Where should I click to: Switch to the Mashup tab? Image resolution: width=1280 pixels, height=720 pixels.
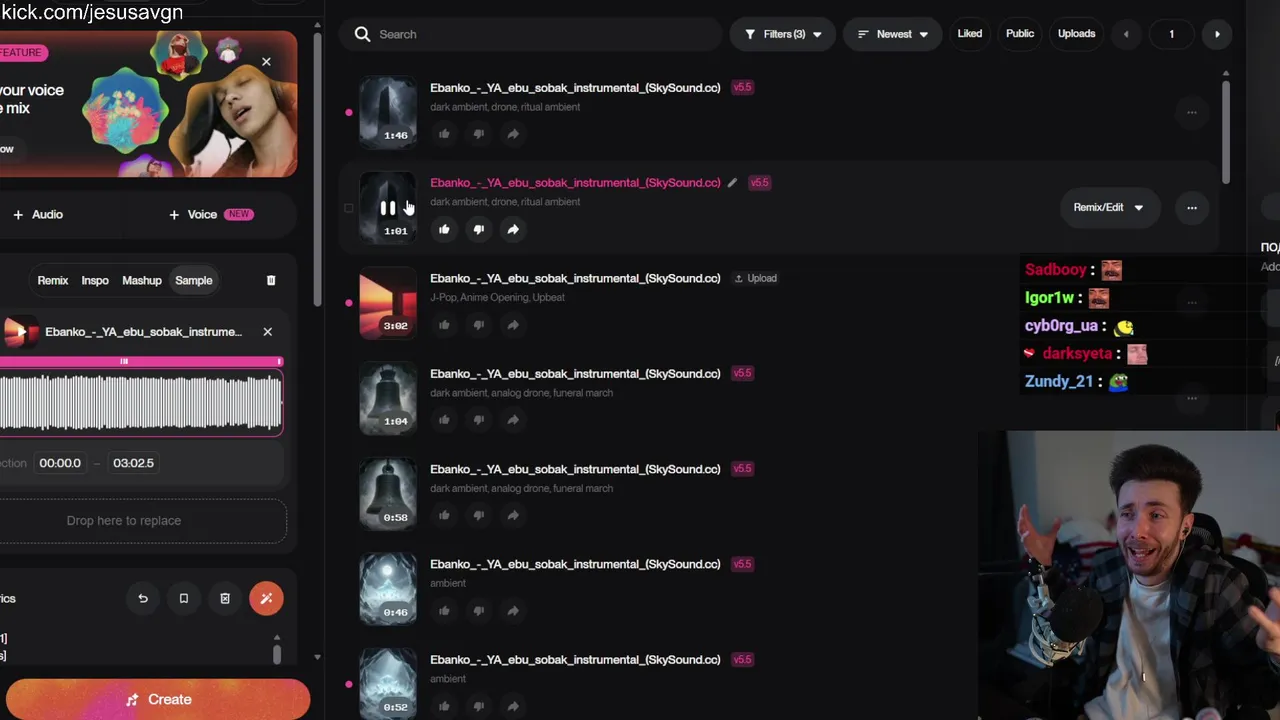(141, 281)
